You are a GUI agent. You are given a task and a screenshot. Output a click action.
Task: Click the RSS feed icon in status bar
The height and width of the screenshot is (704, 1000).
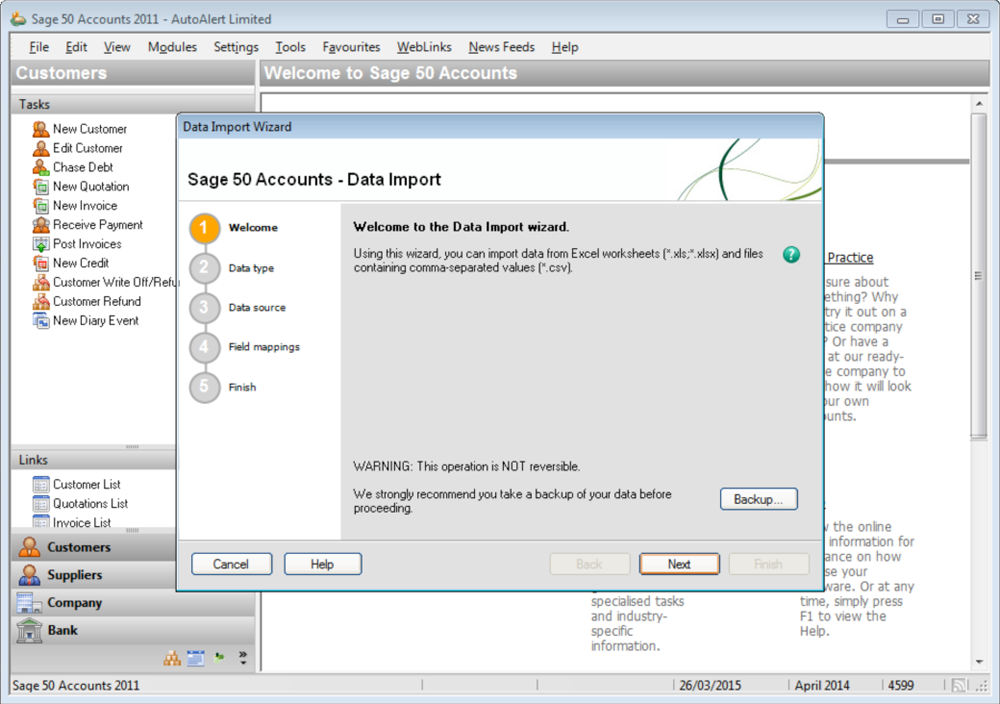point(959,686)
